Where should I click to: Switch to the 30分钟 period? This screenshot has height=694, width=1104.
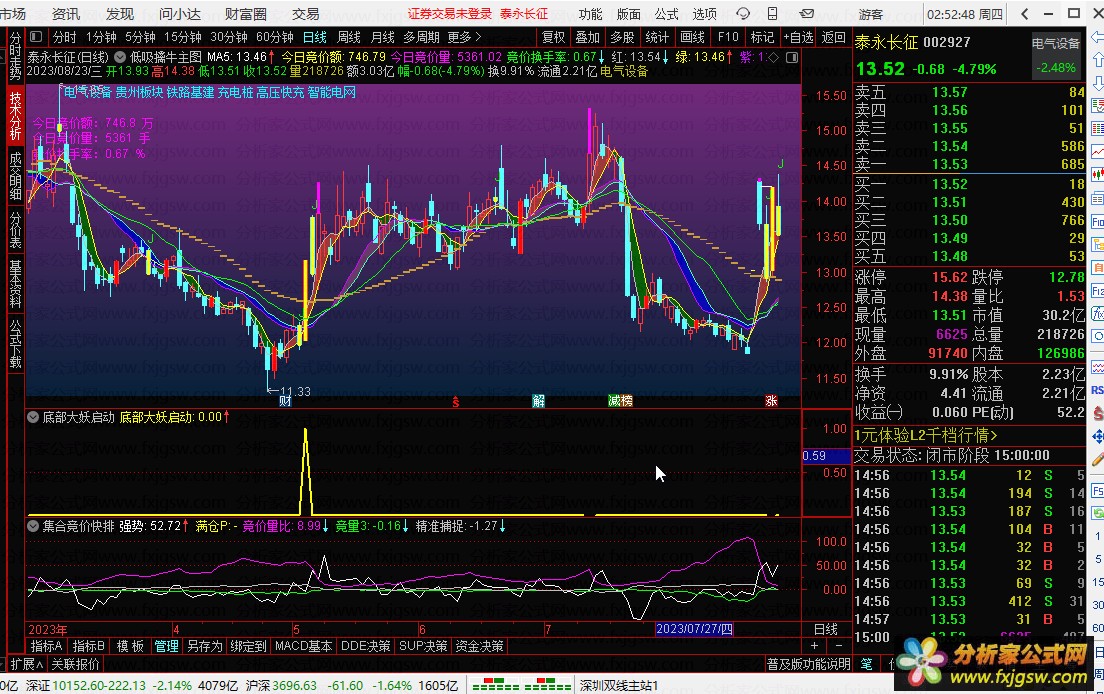click(x=229, y=37)
